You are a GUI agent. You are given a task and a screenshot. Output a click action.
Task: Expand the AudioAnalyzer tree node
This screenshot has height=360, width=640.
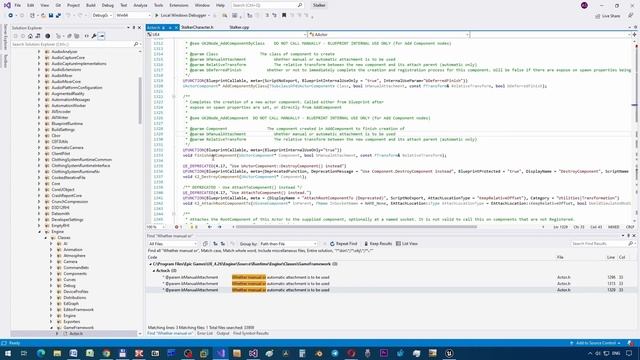39,52
